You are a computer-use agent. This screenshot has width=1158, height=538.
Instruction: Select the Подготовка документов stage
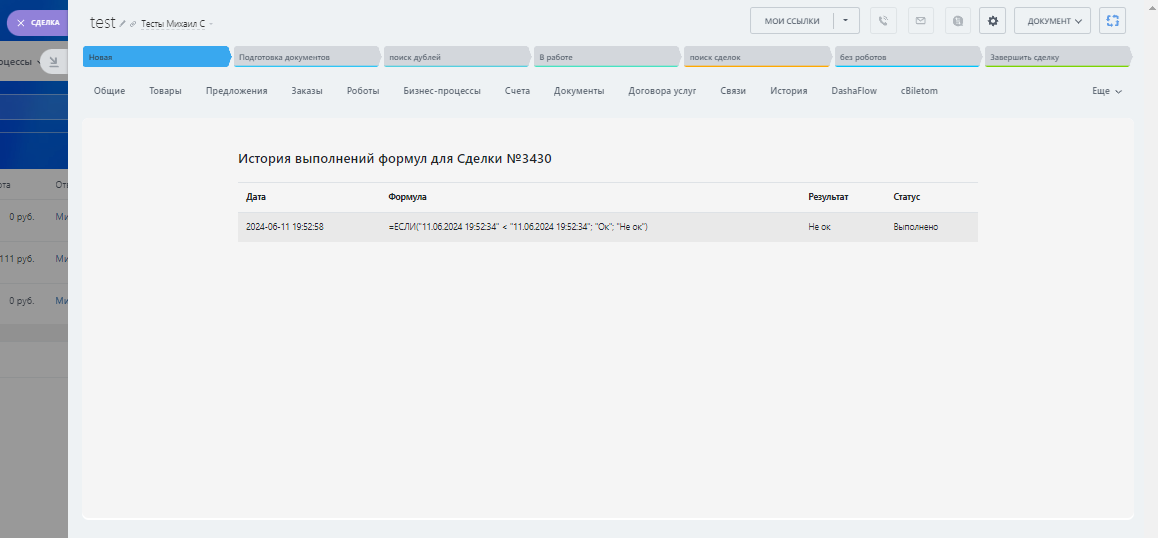(304, 57)
